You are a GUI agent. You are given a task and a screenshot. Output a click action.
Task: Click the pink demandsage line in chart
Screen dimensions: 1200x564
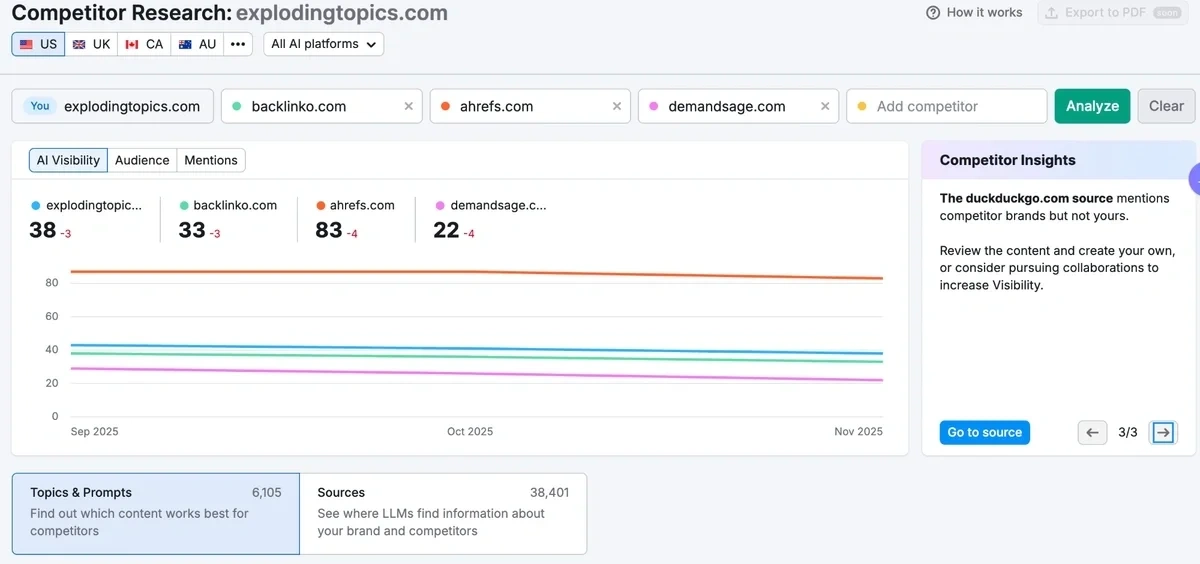476,374
